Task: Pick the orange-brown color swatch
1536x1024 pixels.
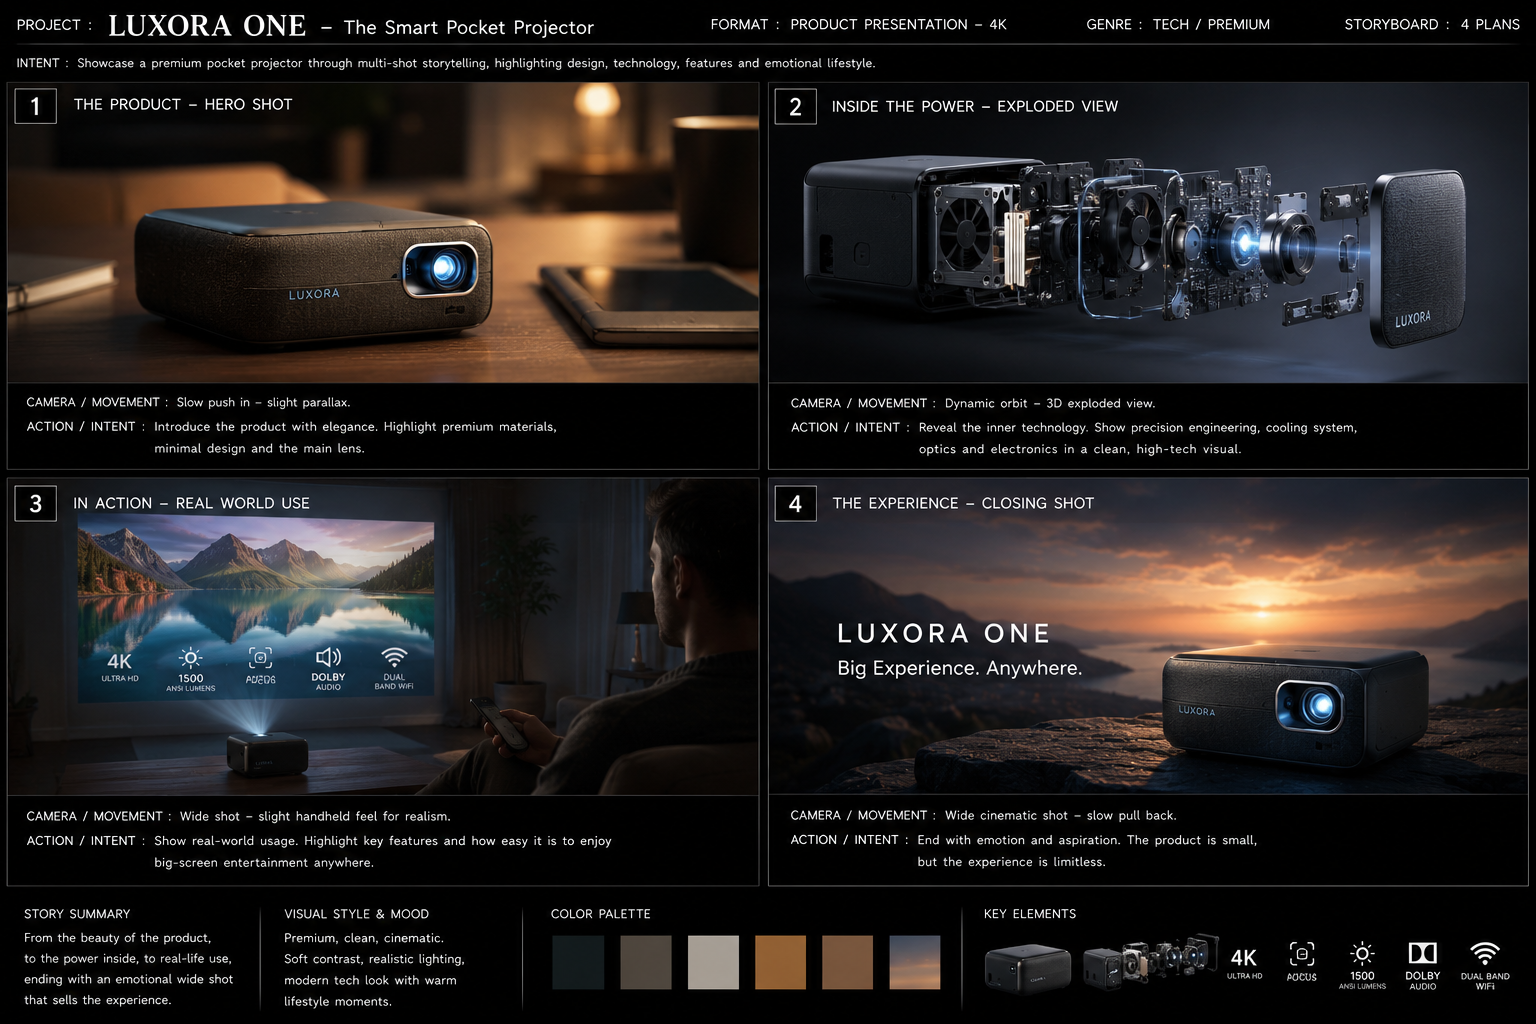Action: (780, 962)
